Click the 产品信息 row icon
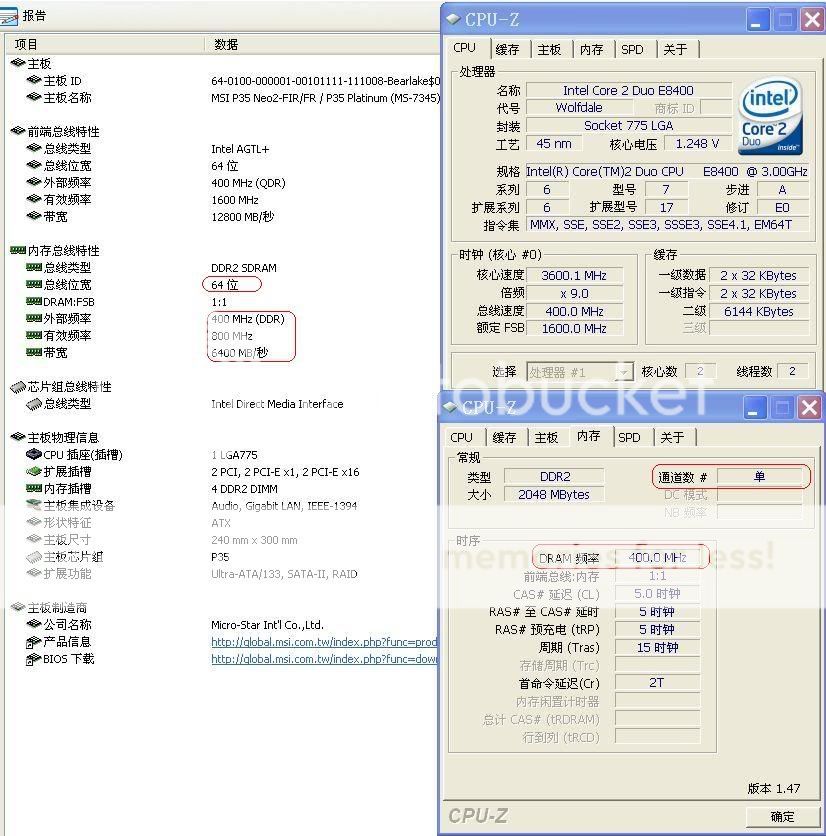826x836 pixels. pyautogui.click(x=34, y=642)
